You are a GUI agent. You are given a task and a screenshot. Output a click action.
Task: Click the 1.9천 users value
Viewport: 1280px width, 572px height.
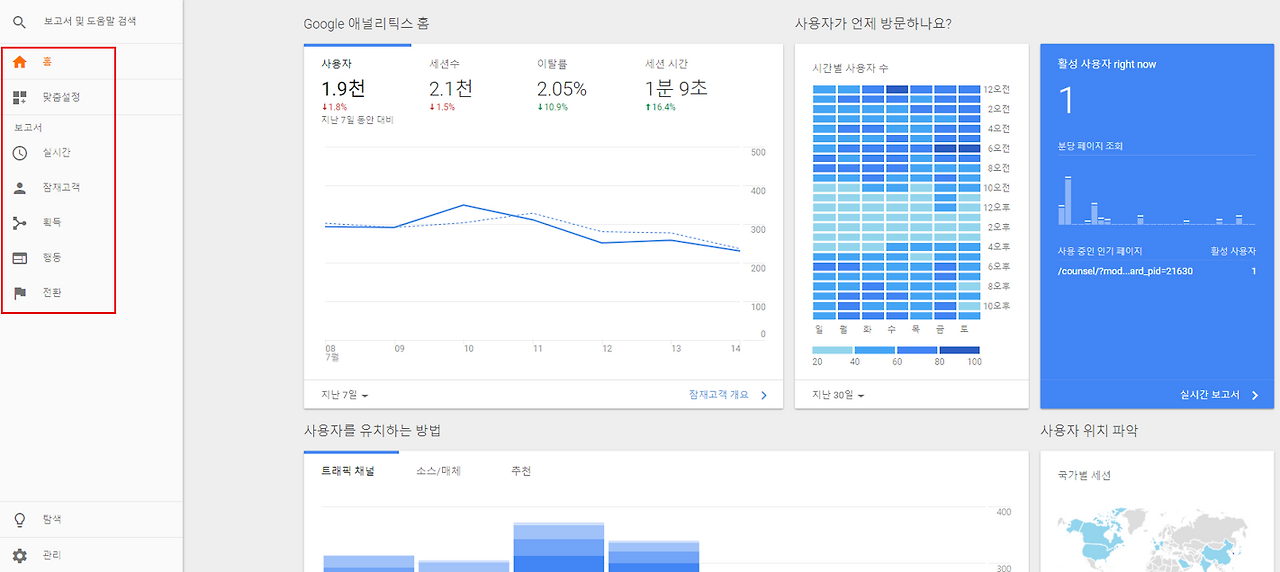tap(343, 88)
